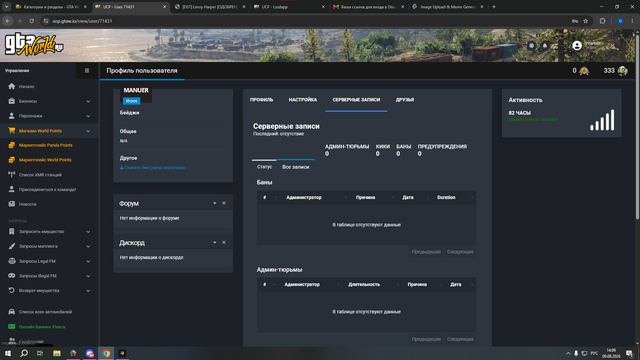Click the Fleeca online banking icon
640x360 pixels.
pyautogui.click(x=11, y=327)
